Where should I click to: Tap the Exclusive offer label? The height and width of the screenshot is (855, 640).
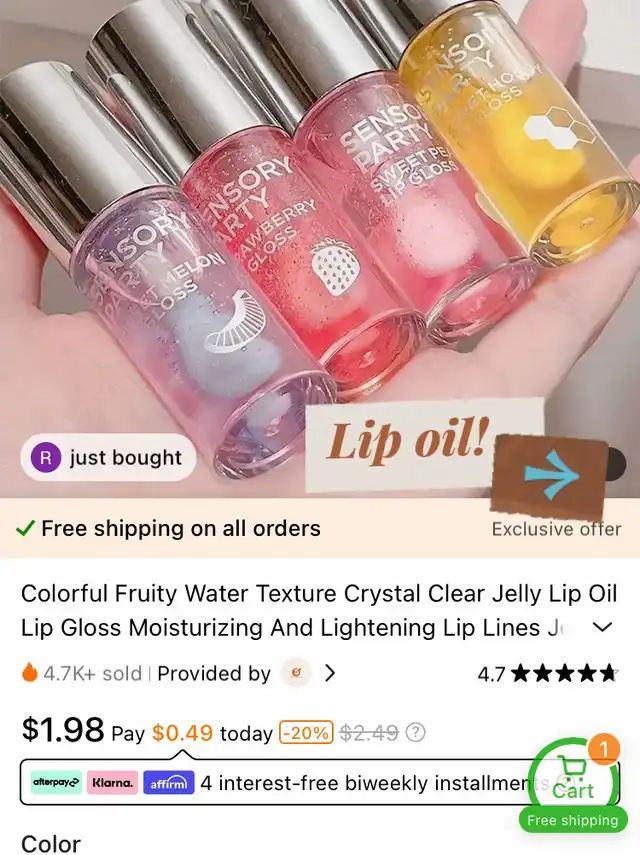click(x=556, y=529)
